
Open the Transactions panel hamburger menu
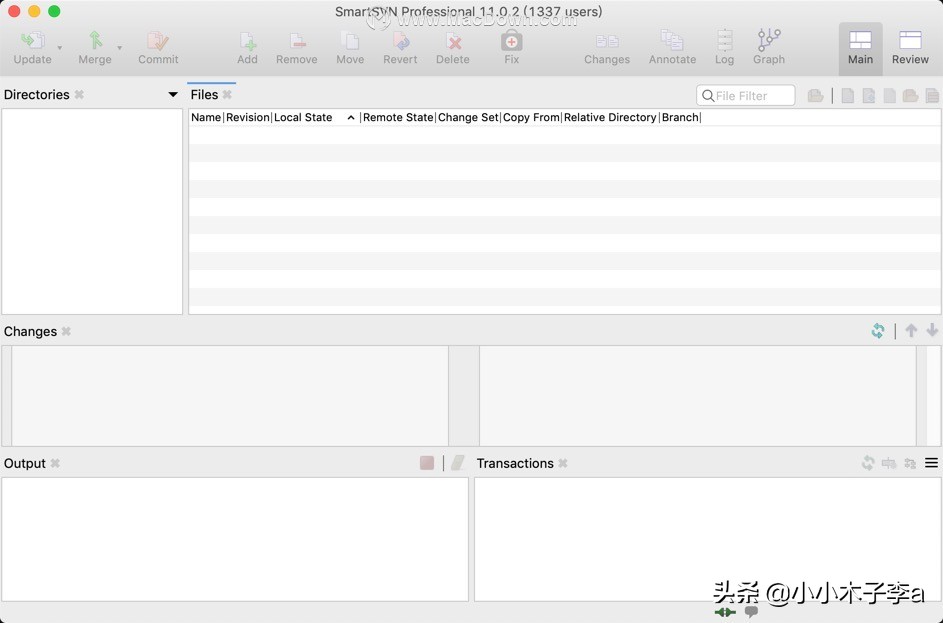931,463
